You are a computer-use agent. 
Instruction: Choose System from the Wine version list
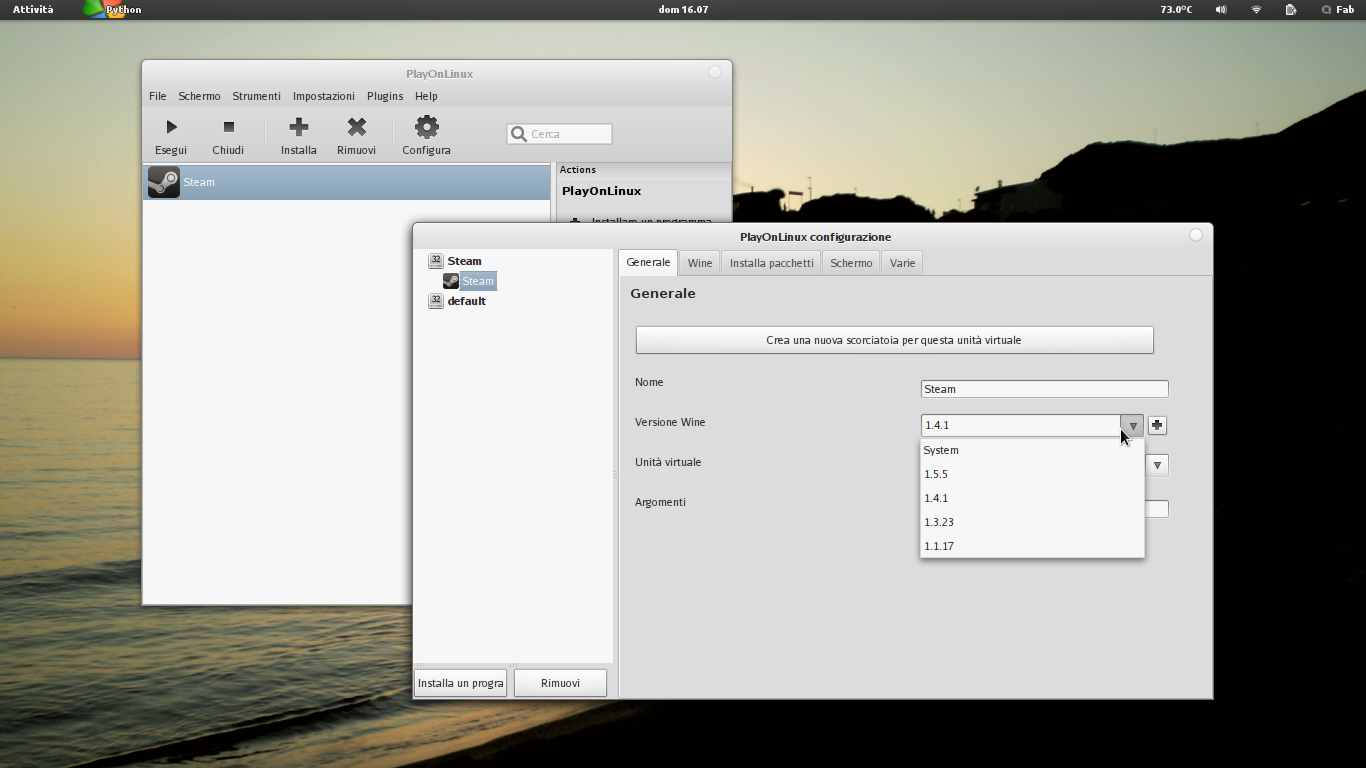(x=1032, y=450)
